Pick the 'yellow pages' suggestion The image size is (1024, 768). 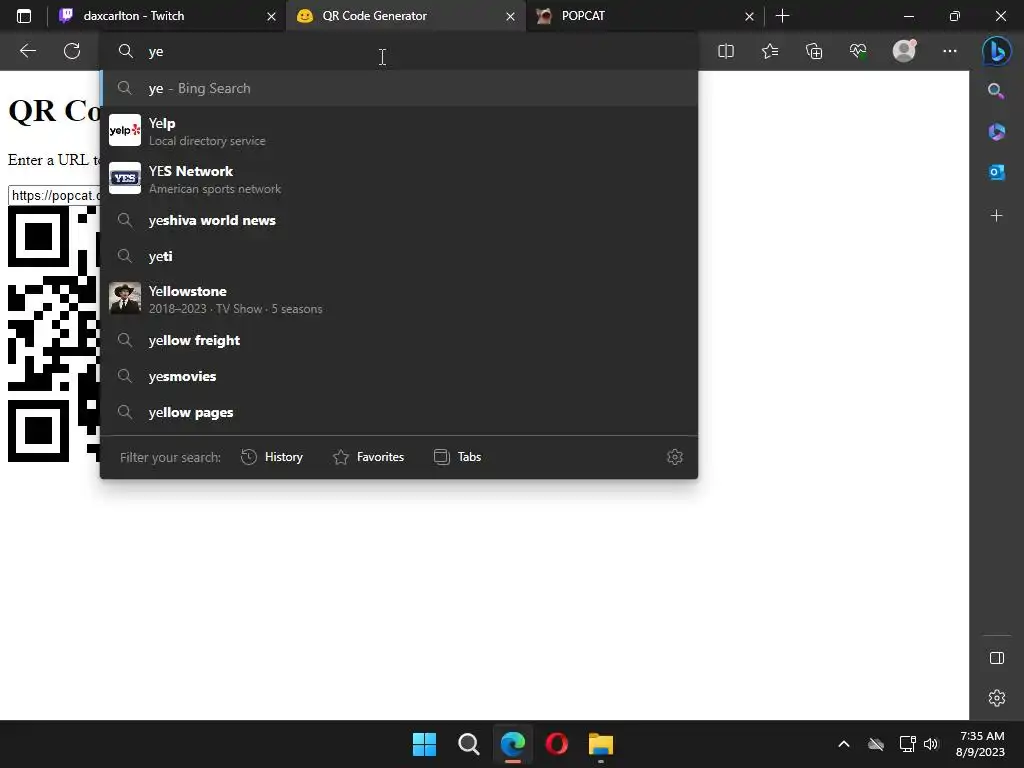tap(399, 412)
